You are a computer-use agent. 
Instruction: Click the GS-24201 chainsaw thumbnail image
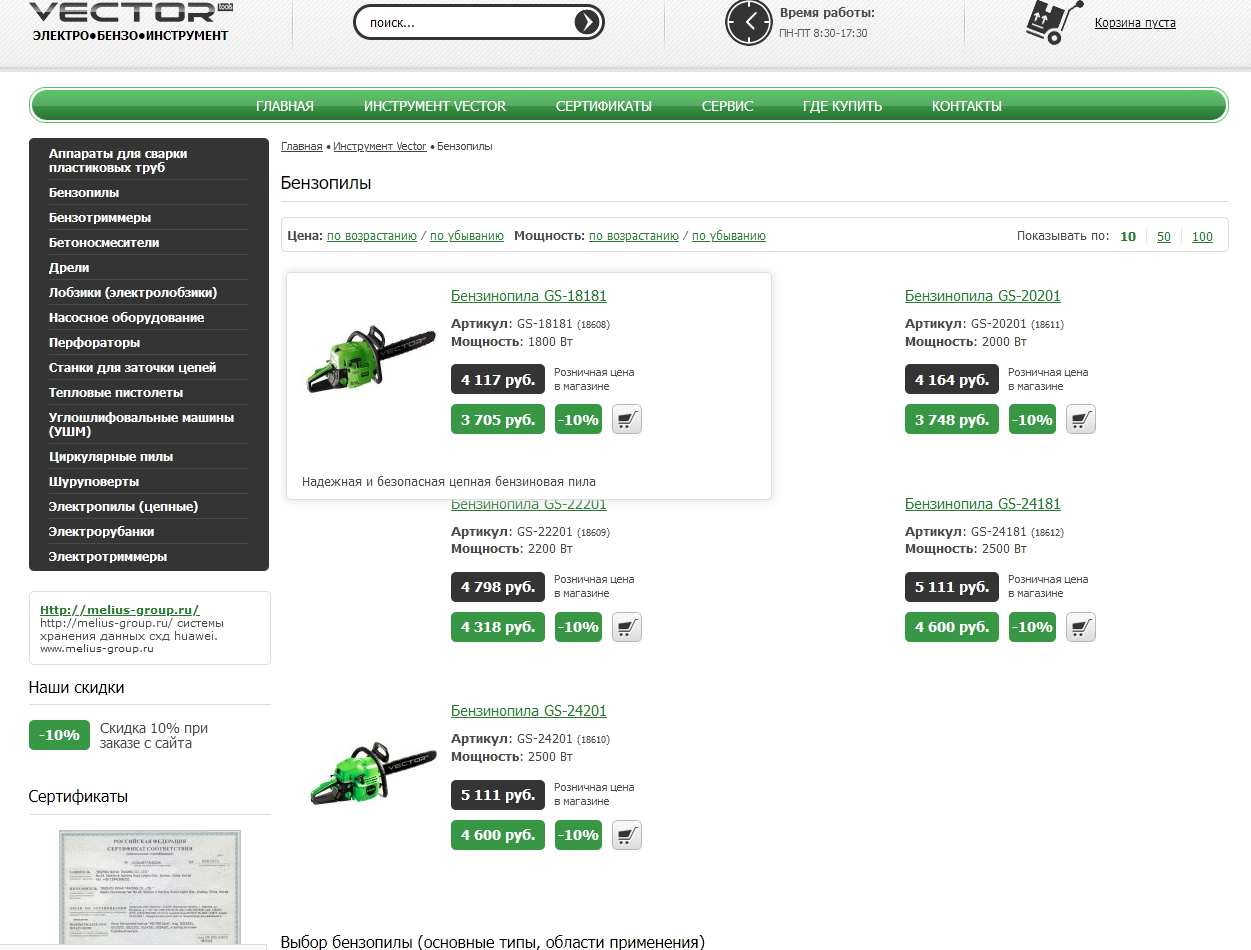tap(371, 774)
